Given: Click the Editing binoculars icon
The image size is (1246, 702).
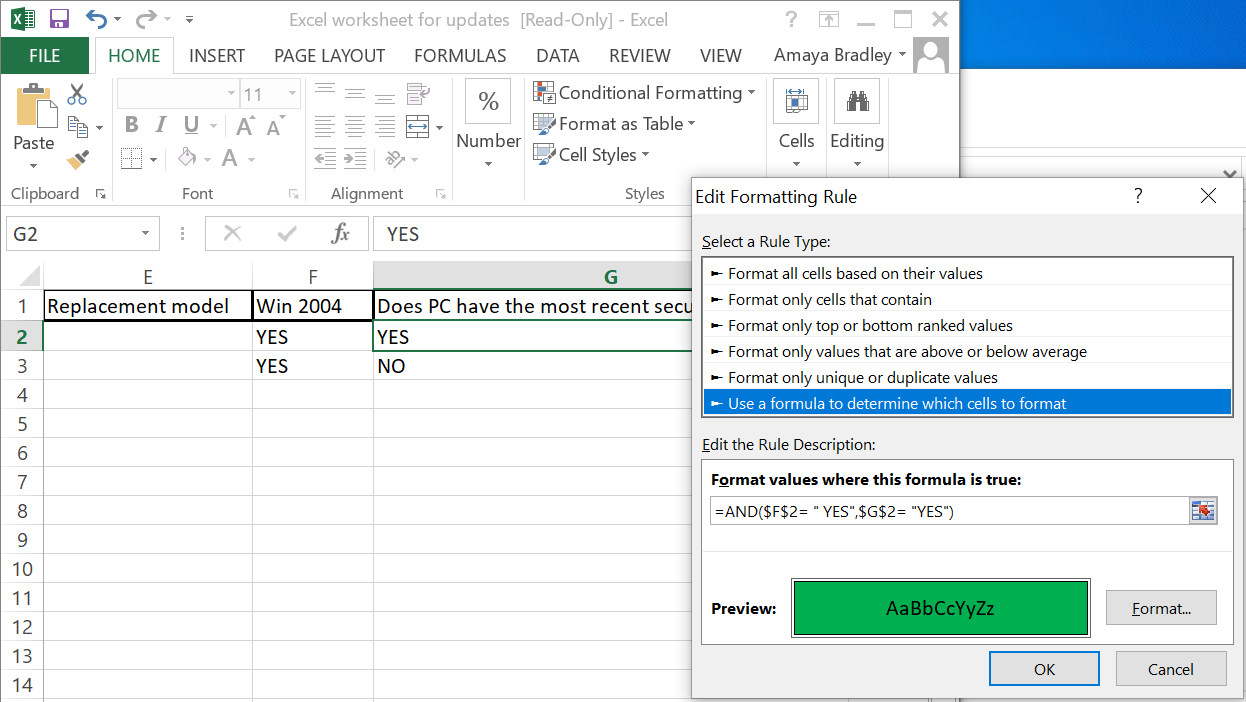Looking at the screenshot, I should pyautogui.click(x=857, y=102).
